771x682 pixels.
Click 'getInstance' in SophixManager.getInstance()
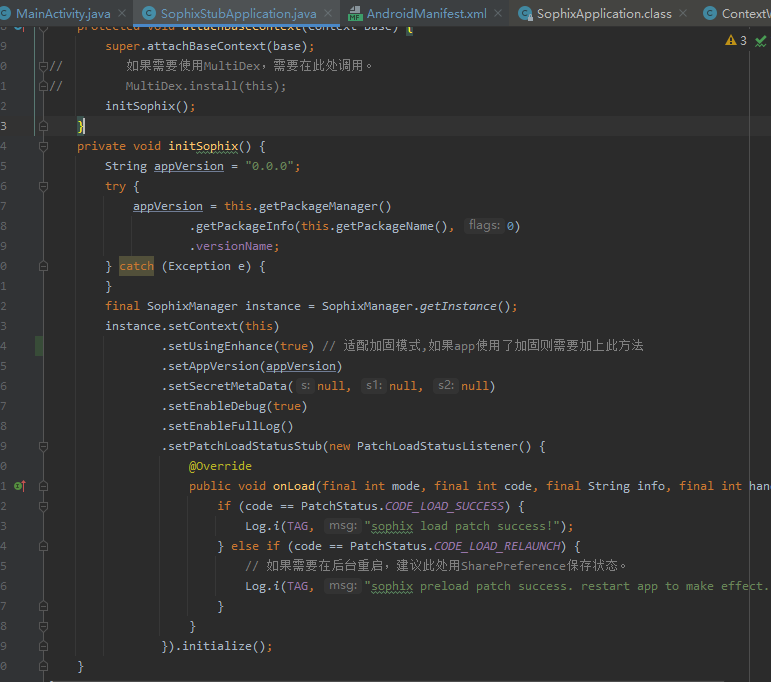click(458, 306)
